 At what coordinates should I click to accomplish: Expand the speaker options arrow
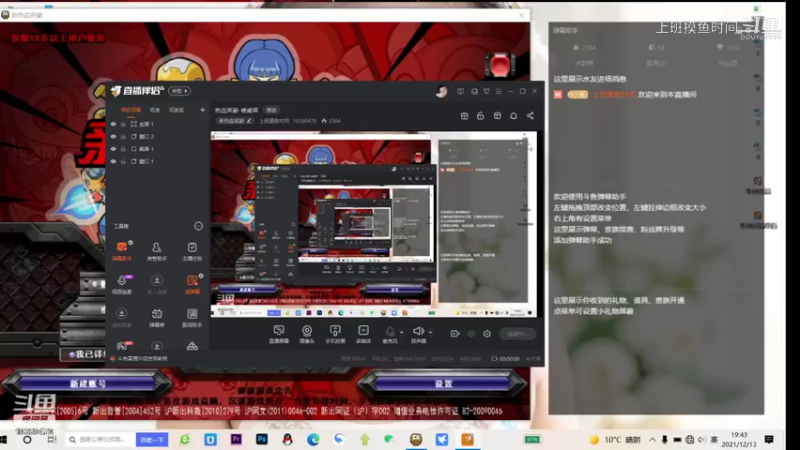coord(430,332)
